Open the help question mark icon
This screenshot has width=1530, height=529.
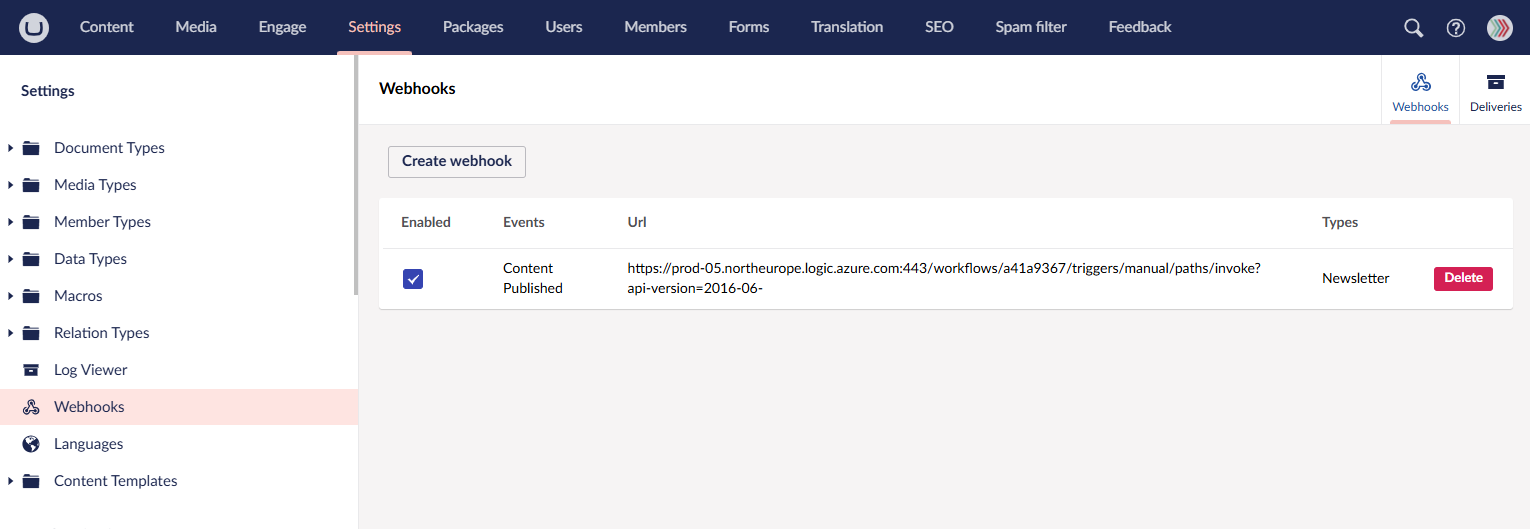1456,28
